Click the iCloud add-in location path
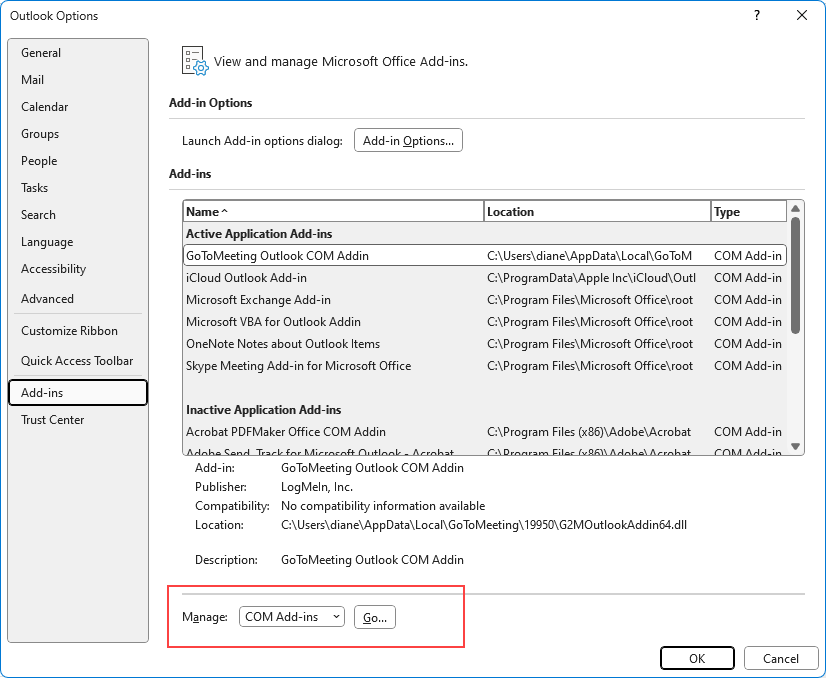Image resolution: width=826 pixels, height=678 pixels. point(591,278)
